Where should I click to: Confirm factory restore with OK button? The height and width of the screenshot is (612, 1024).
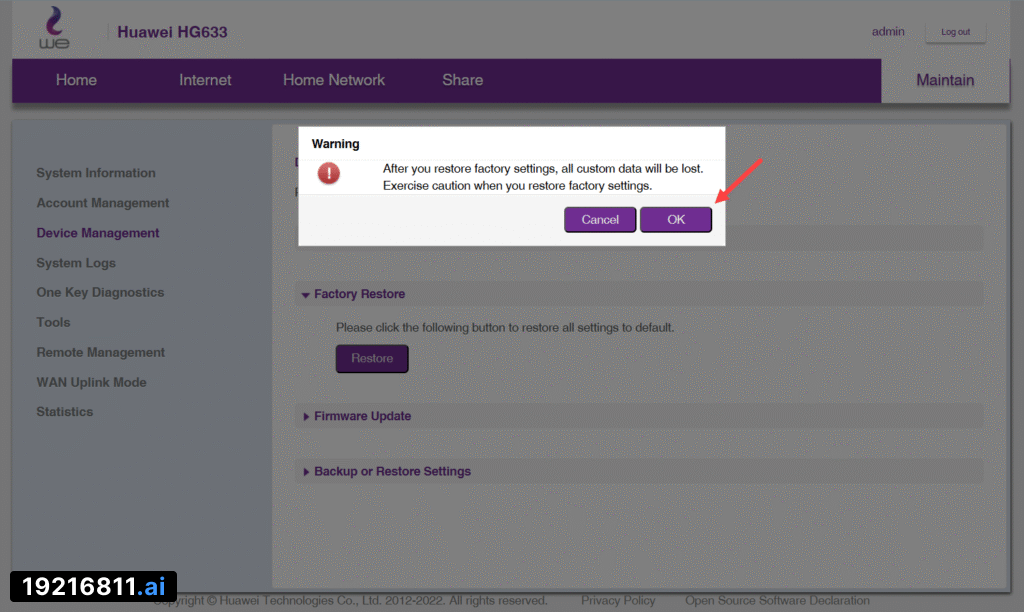676,220
